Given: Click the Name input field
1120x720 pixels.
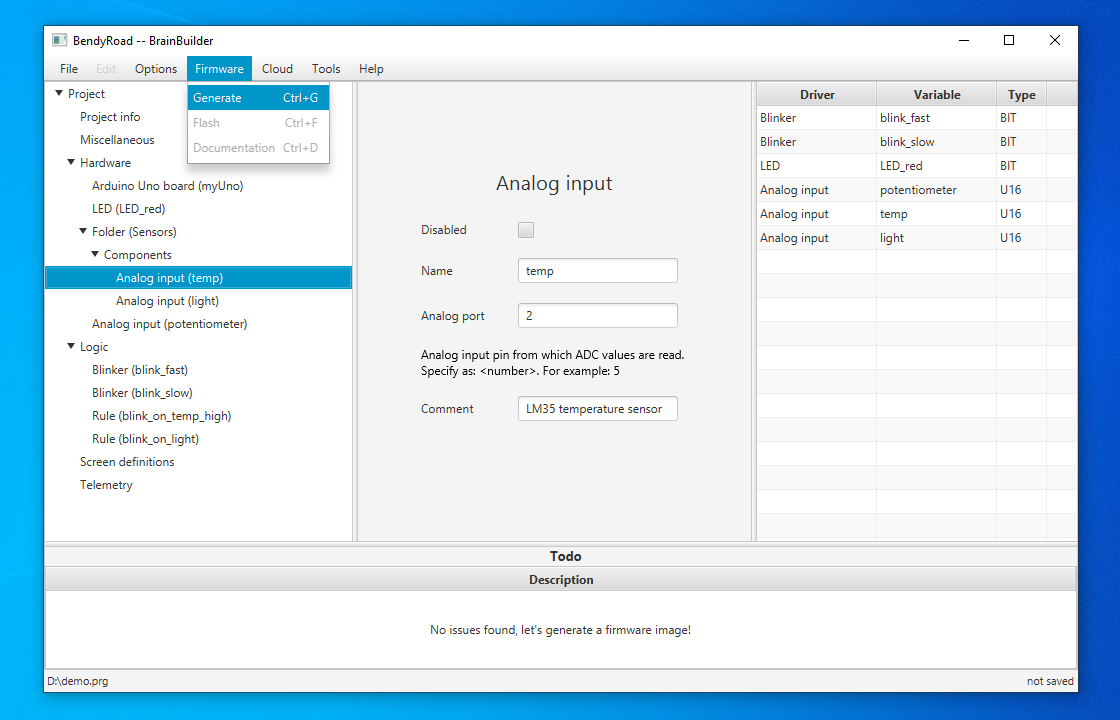Looking at the screenshot, I should tap(597, 271).
